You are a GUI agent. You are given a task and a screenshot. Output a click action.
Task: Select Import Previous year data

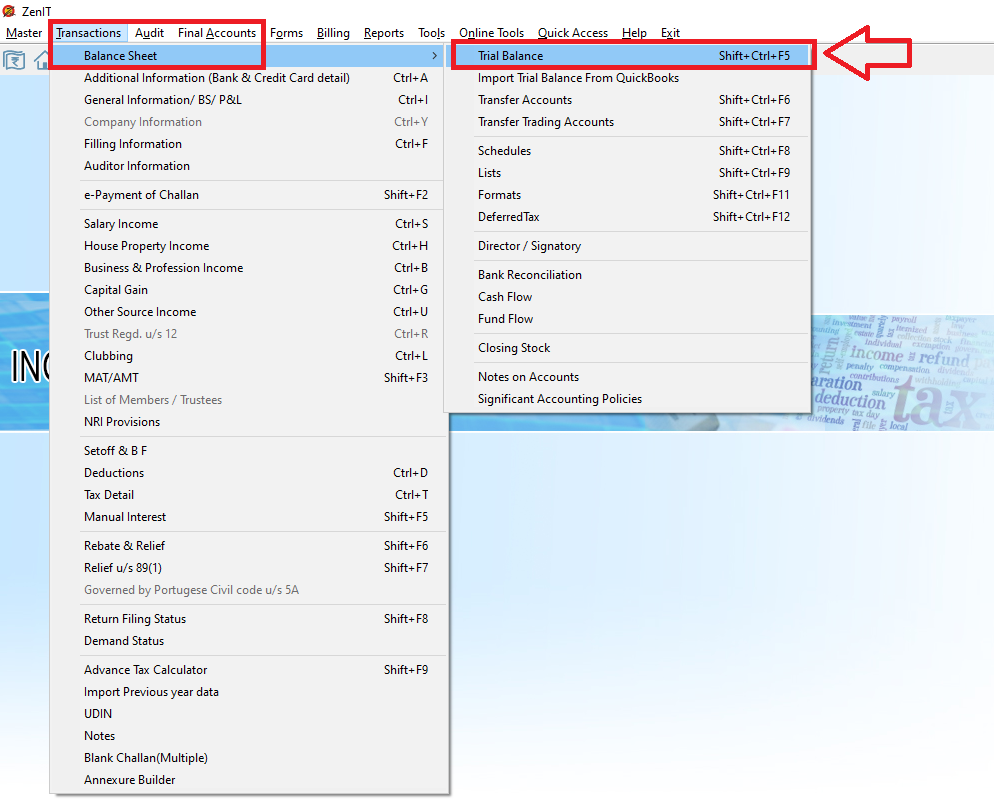click(248, 692)
